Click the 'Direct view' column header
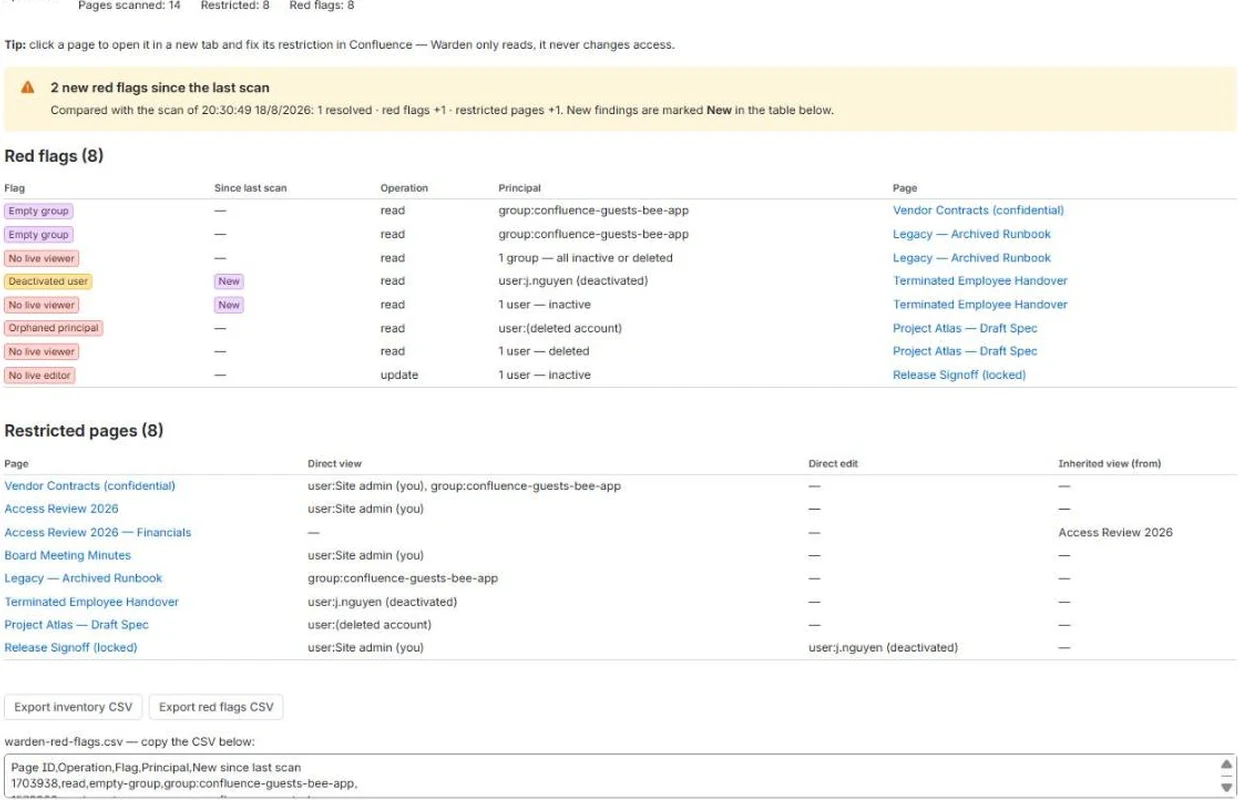 point(335,464)
